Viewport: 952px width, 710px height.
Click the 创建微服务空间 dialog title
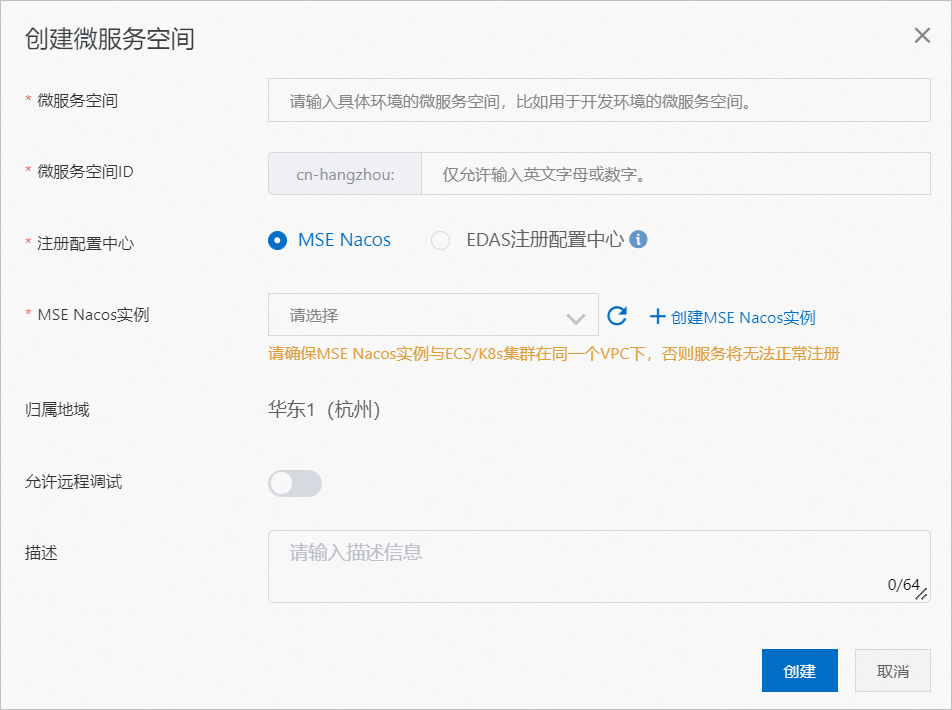tap(109, 39)
